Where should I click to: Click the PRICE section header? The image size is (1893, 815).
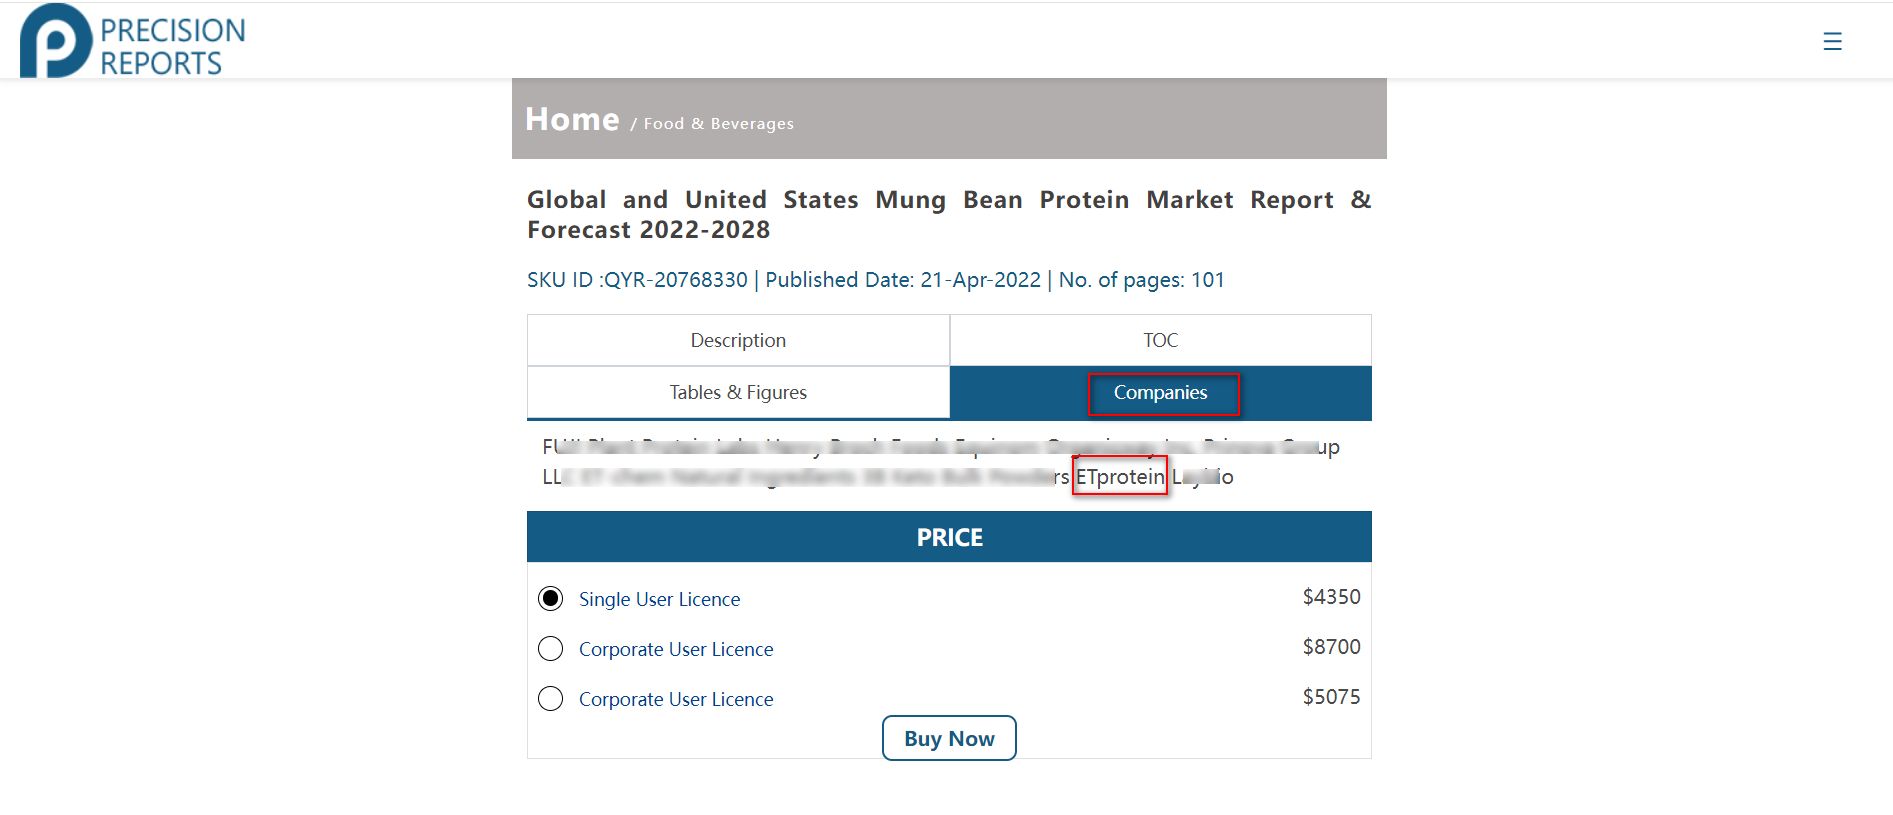pos(949,537)
